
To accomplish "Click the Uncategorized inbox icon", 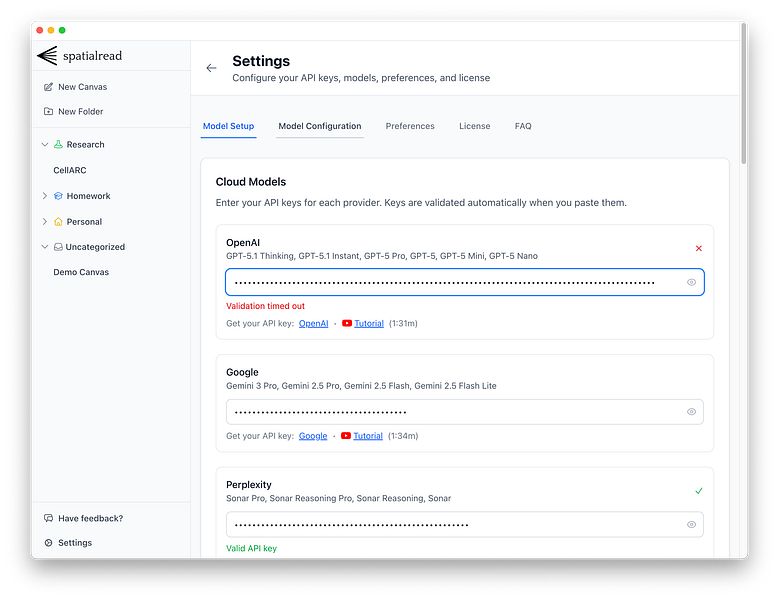I will 58,247.
